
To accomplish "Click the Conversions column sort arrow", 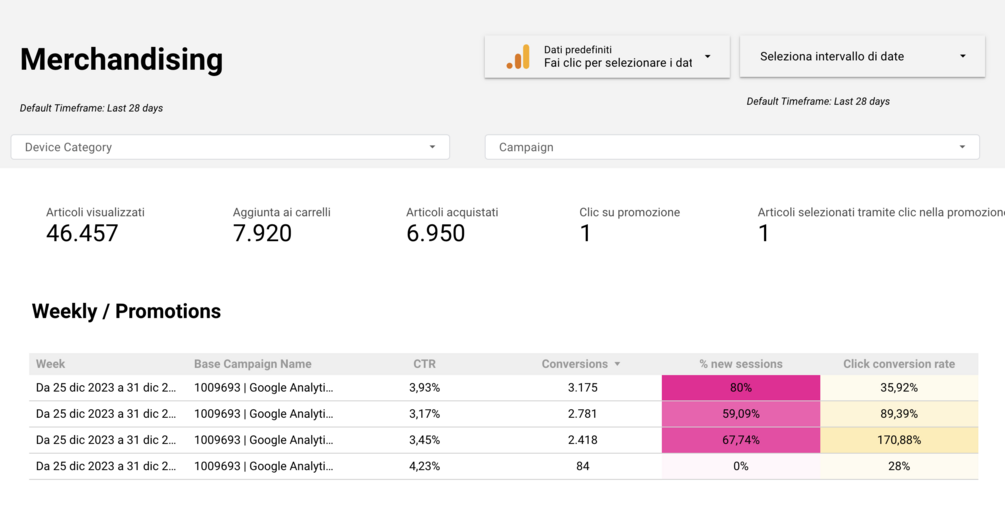I will coord(617,364).
